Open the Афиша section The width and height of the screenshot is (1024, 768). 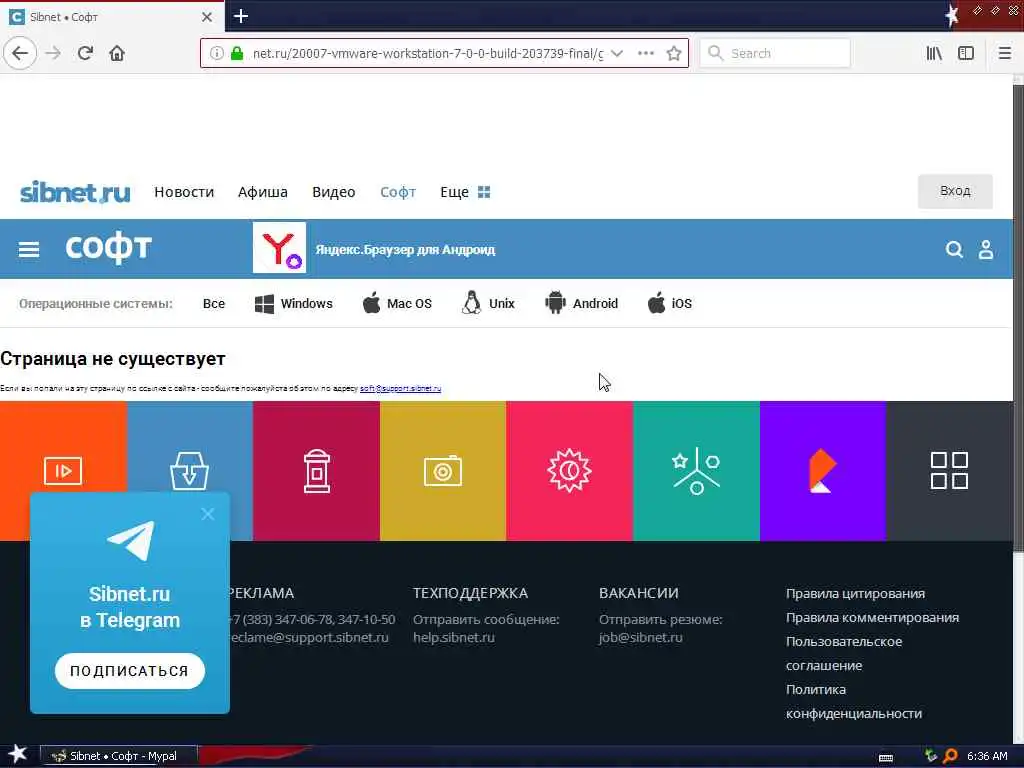pos(263,192)
